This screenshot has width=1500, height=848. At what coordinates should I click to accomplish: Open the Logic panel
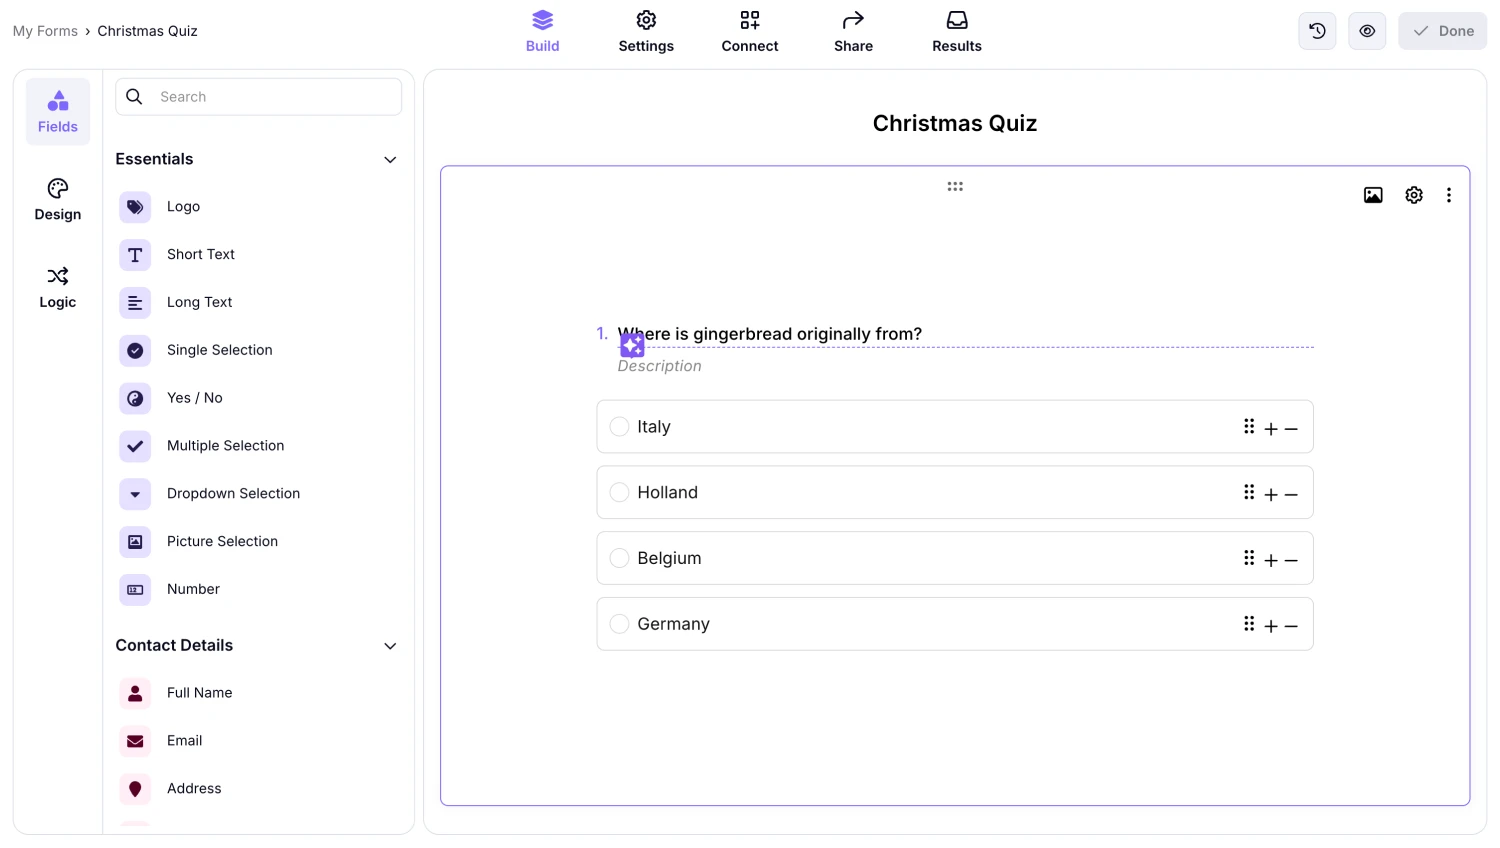pyautogui.click(x=57, y=287)
